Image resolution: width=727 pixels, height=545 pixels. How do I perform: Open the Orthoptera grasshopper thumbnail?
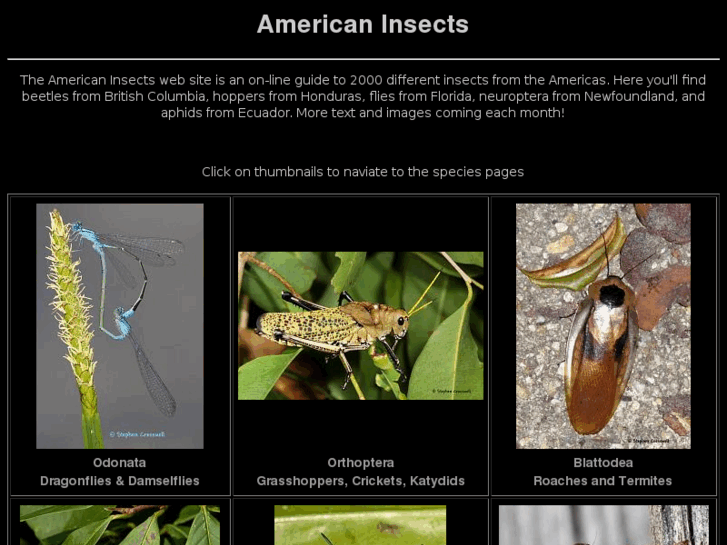click(x=361, y=326)
